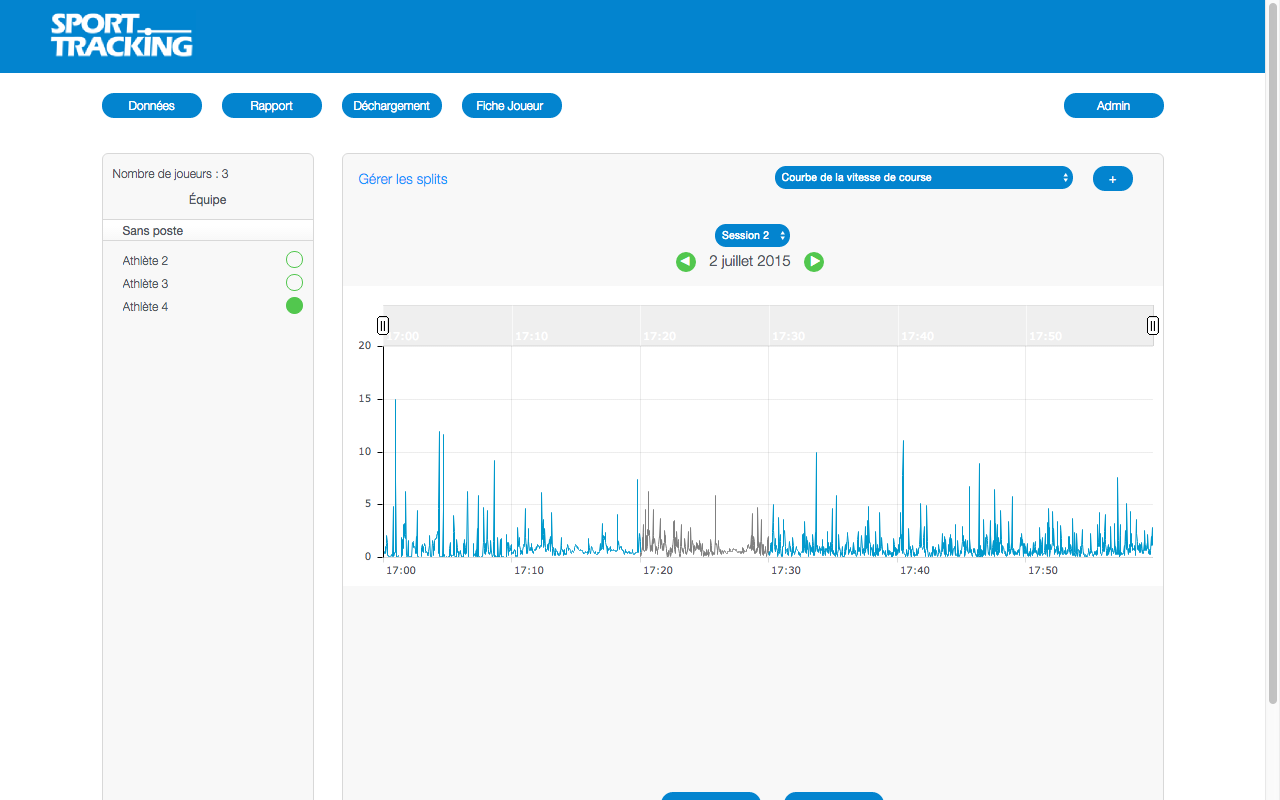Viewport: 1280px width, 800px height.
Task: Open the Déchargement page
Action: (x=392, y=106)
